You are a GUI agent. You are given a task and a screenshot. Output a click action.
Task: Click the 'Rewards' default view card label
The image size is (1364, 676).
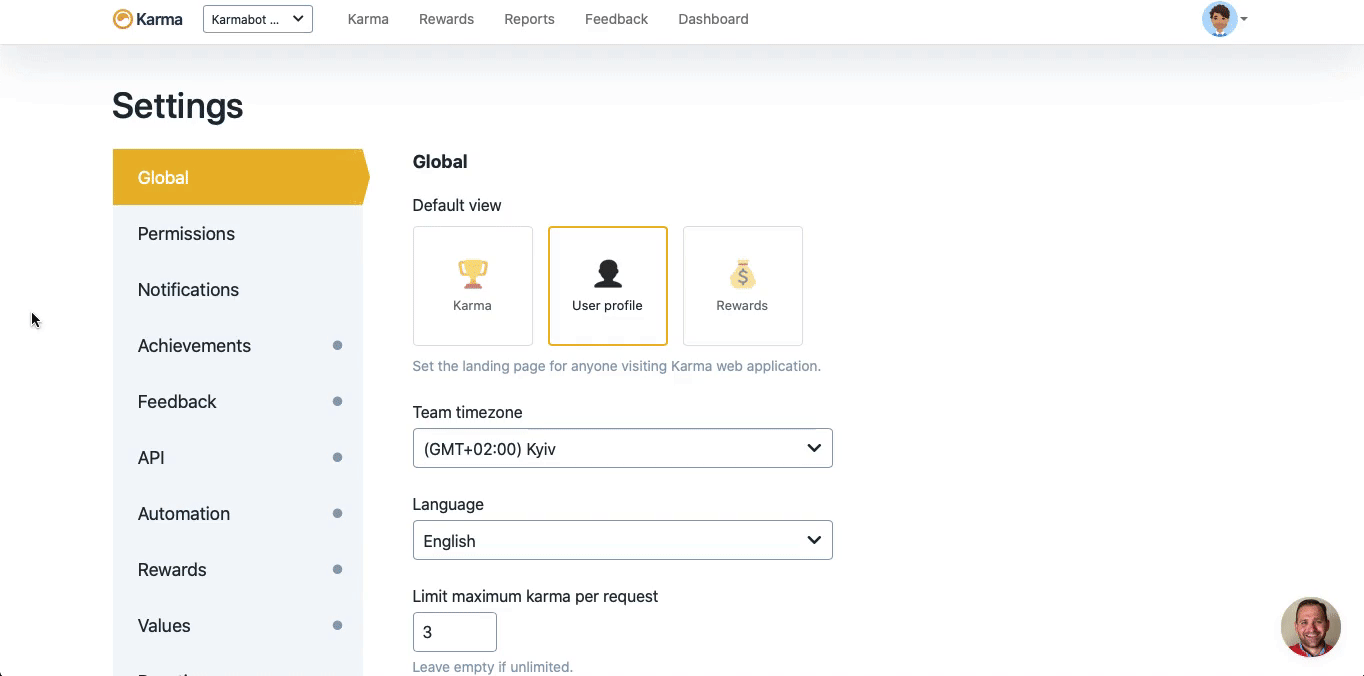tap(742, 306)
